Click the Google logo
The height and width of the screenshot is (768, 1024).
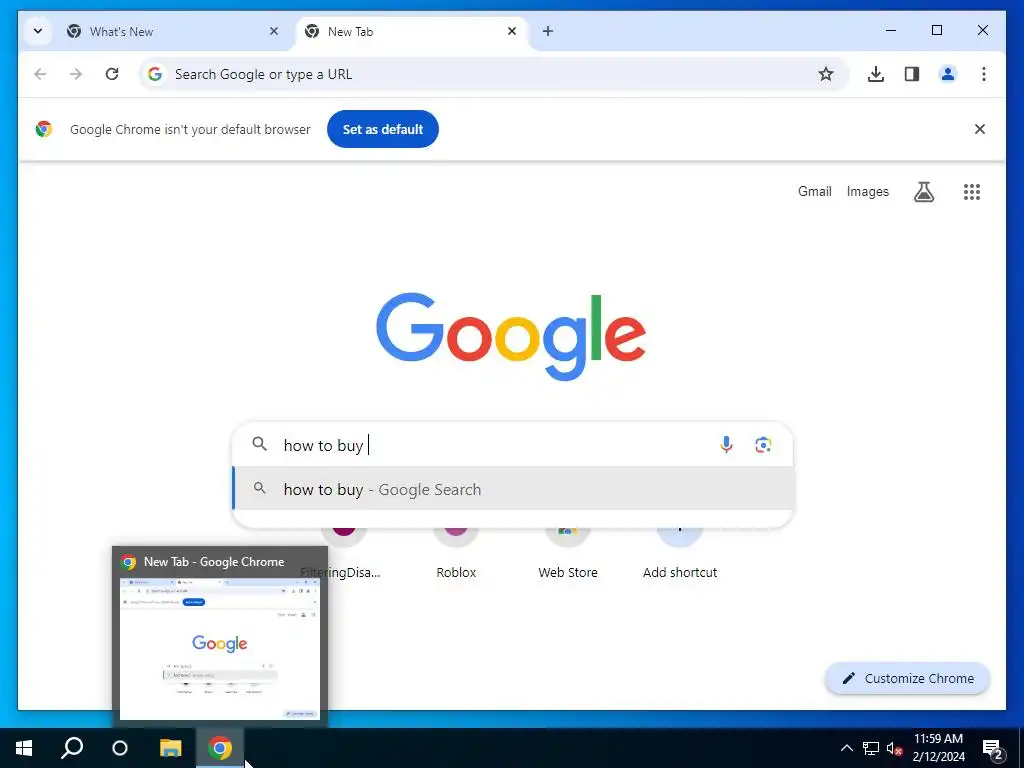511,336
